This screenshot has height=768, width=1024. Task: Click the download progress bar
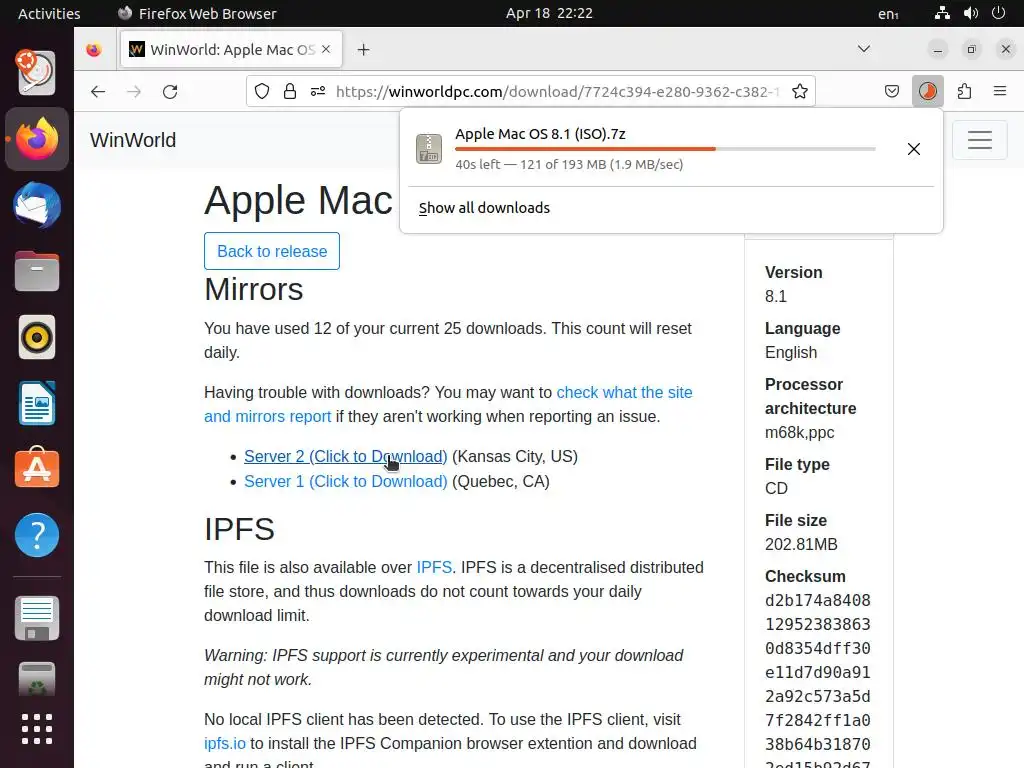[x=665, y=149]
